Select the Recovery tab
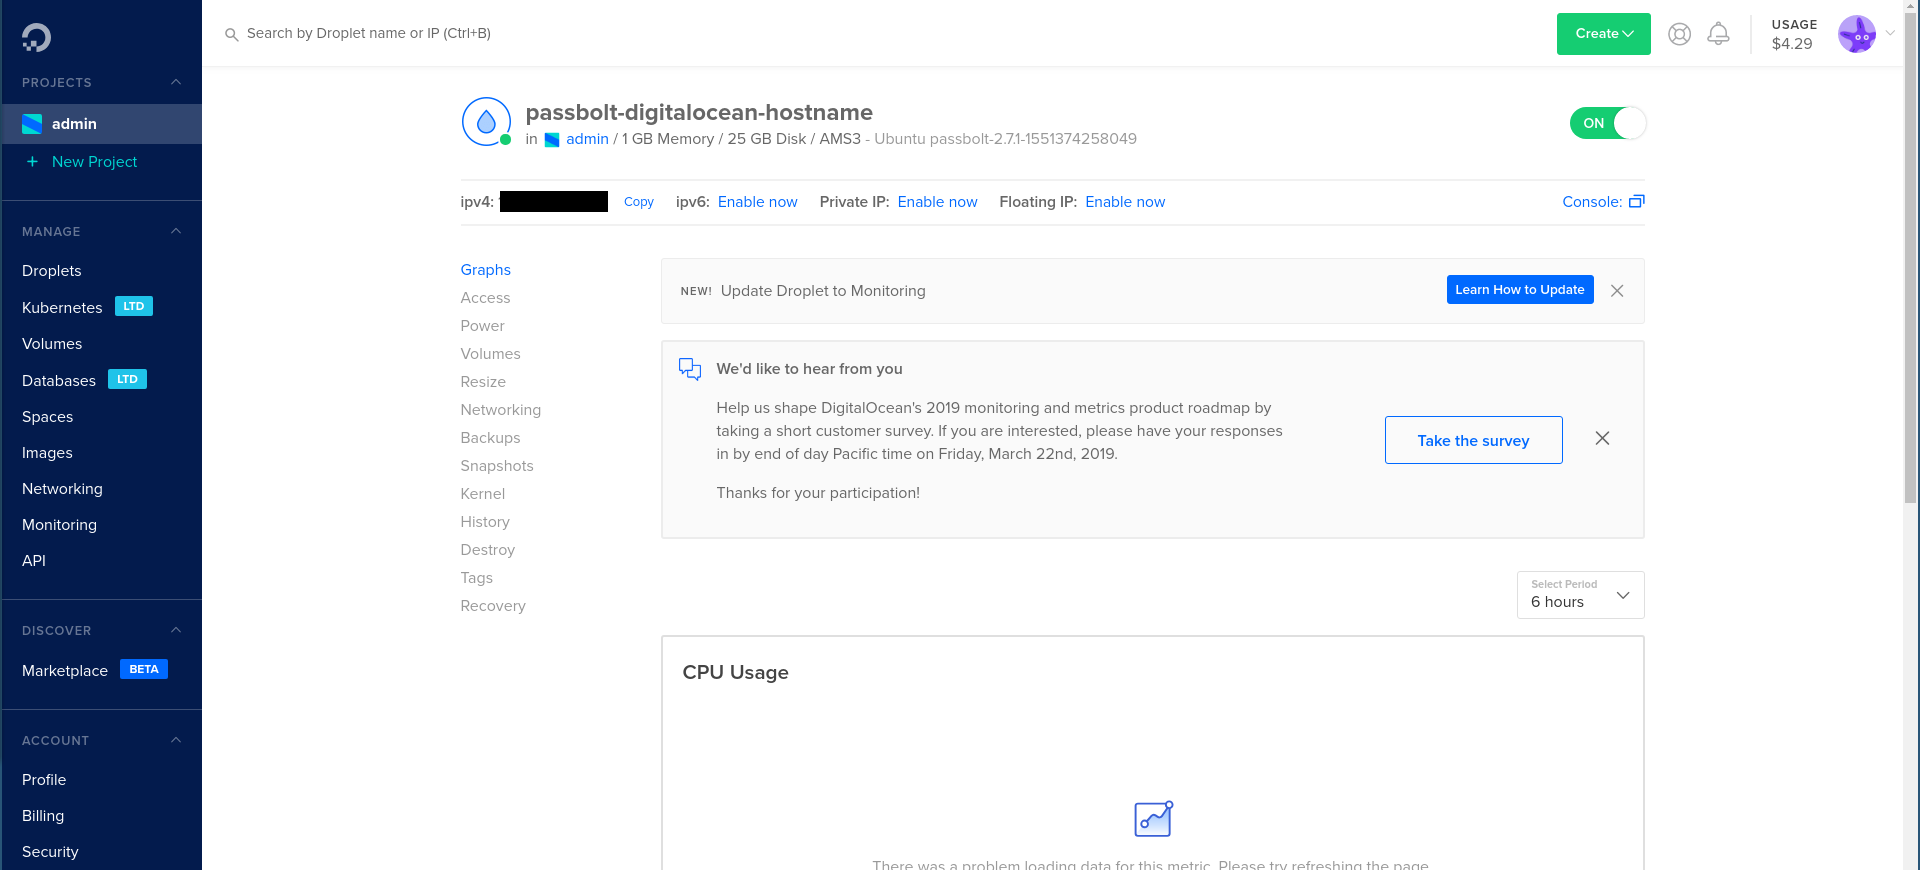Viewport: 1920px width, 870px height. coord(493,606)
